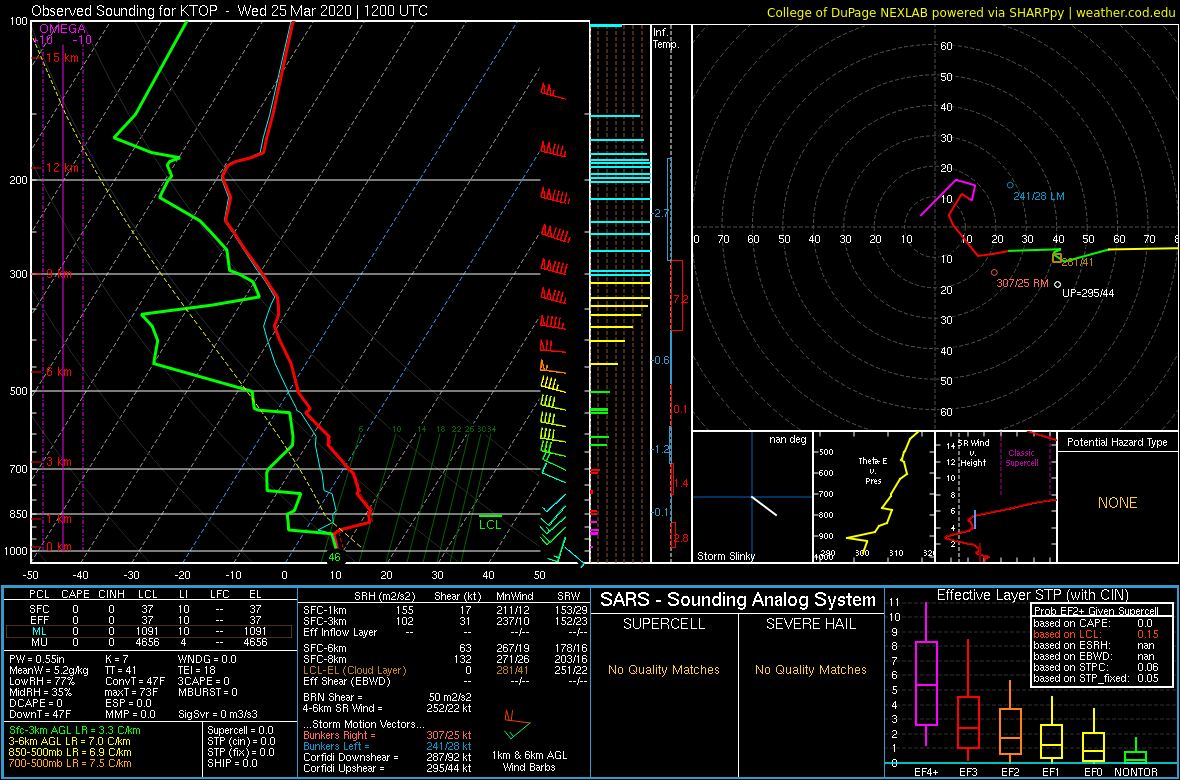This screenshot has height=780, width=1180.
Task: Click the hazard type value 'NONE'
Action: [x=1117, y=503]
